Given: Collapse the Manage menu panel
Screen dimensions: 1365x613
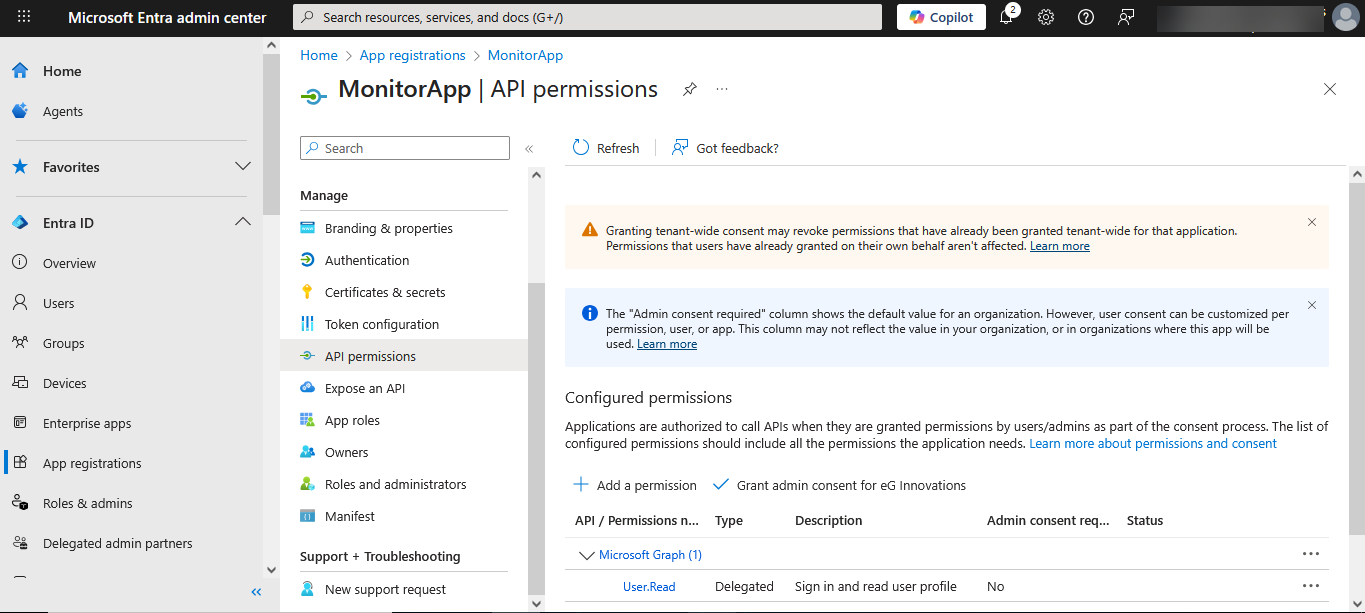Looking at the screenshot, I should tap(529, 149).
